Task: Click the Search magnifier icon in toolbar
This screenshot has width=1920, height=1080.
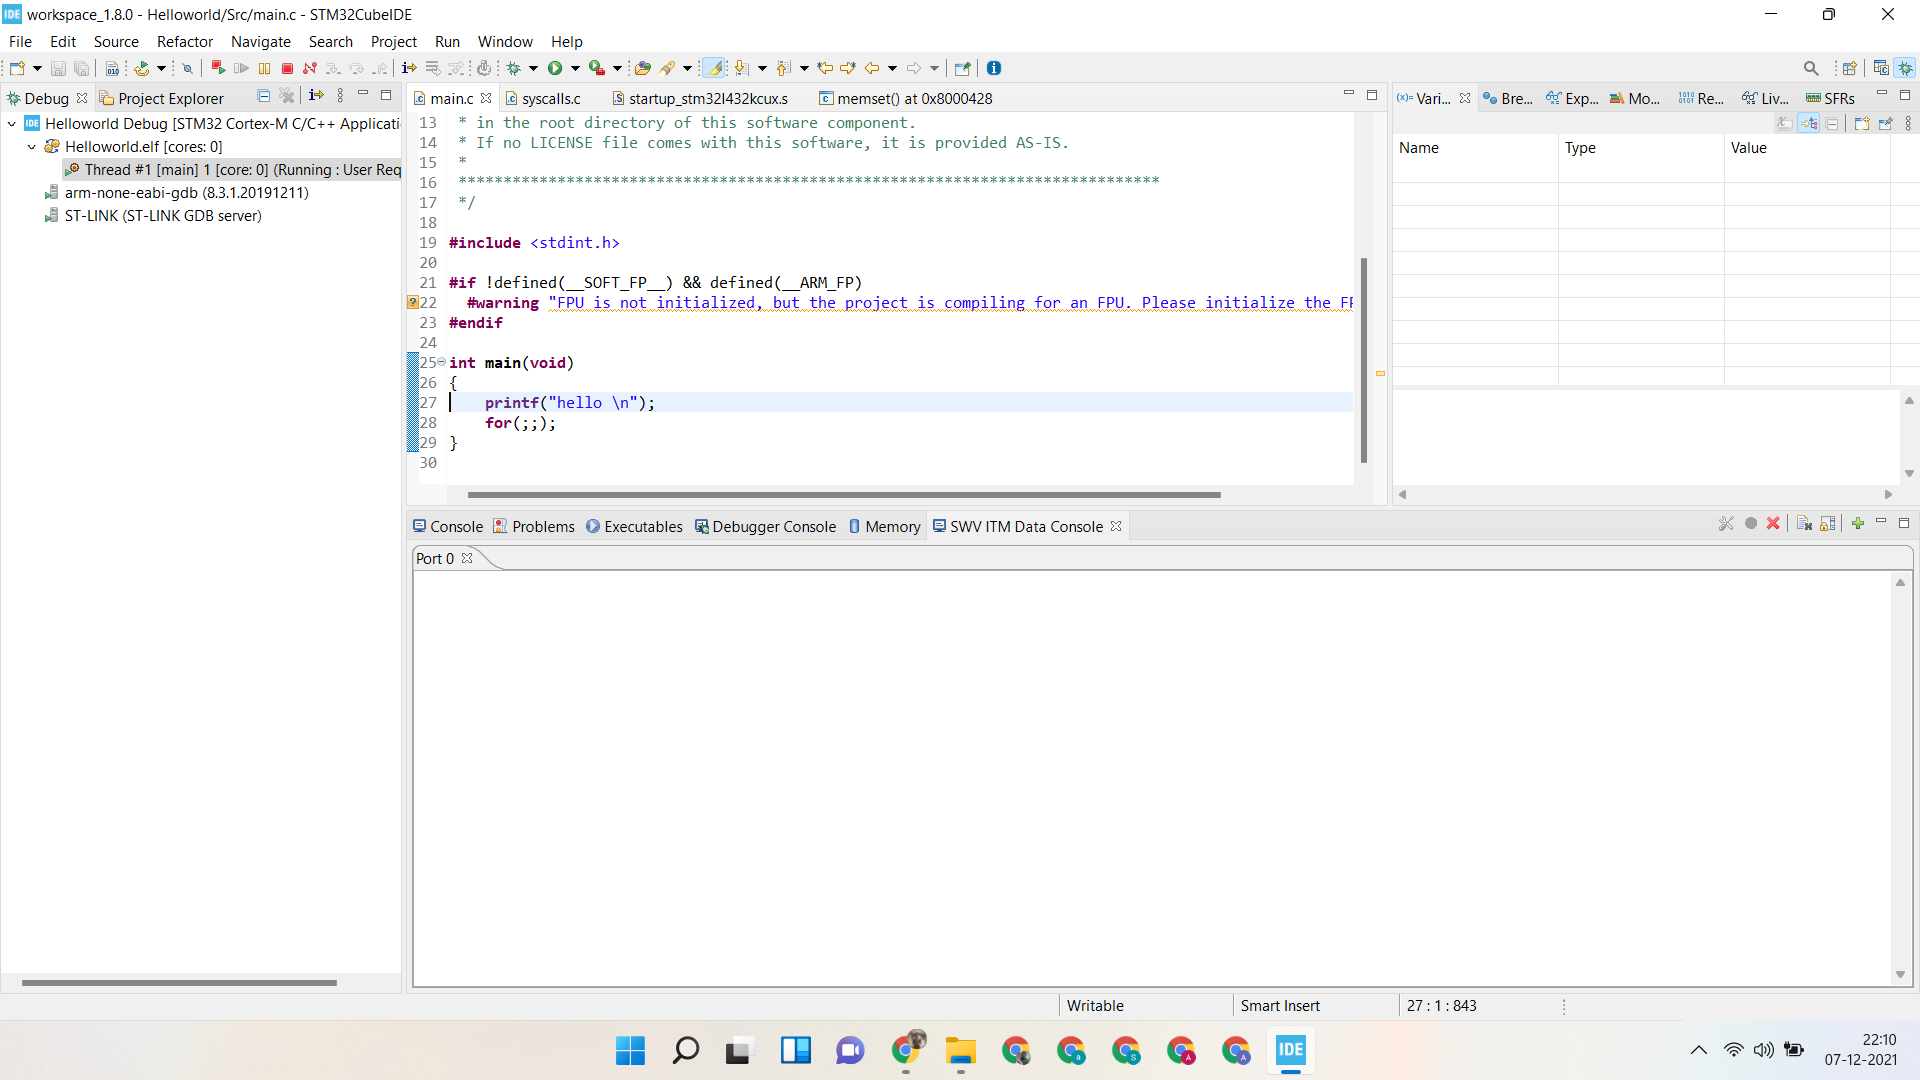Action: (1811, 68)
